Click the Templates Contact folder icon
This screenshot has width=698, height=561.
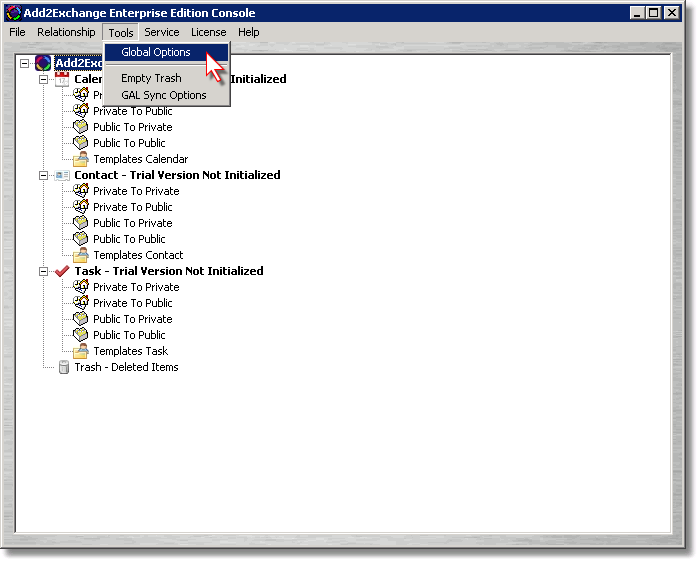[81, 255]
